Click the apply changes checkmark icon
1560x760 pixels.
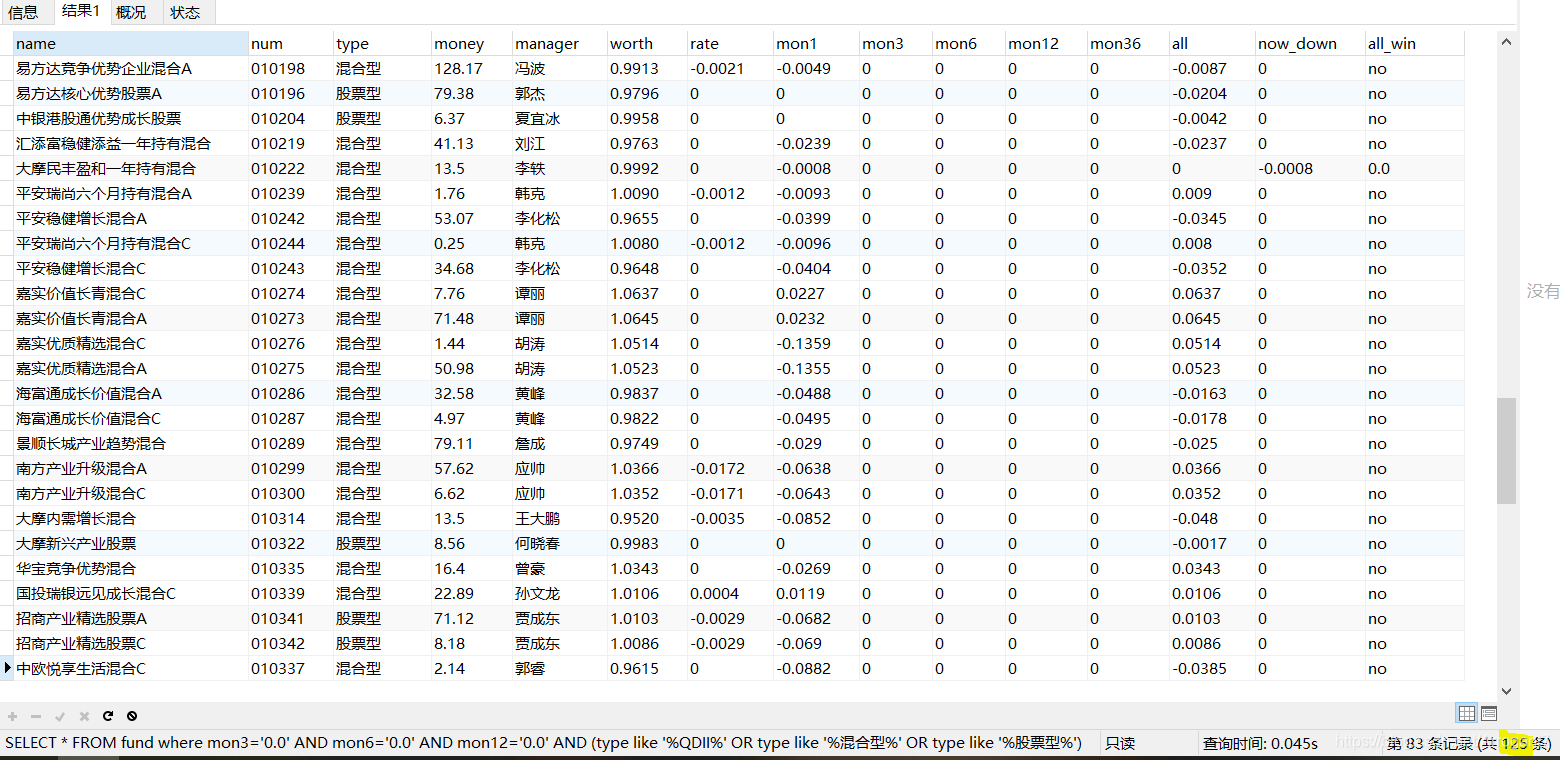point(60,716)
